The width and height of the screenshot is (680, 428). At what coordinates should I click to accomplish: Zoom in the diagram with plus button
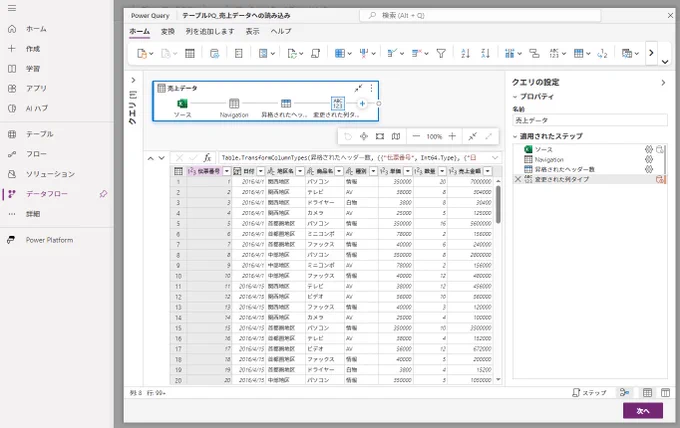[x=452, y=136]
